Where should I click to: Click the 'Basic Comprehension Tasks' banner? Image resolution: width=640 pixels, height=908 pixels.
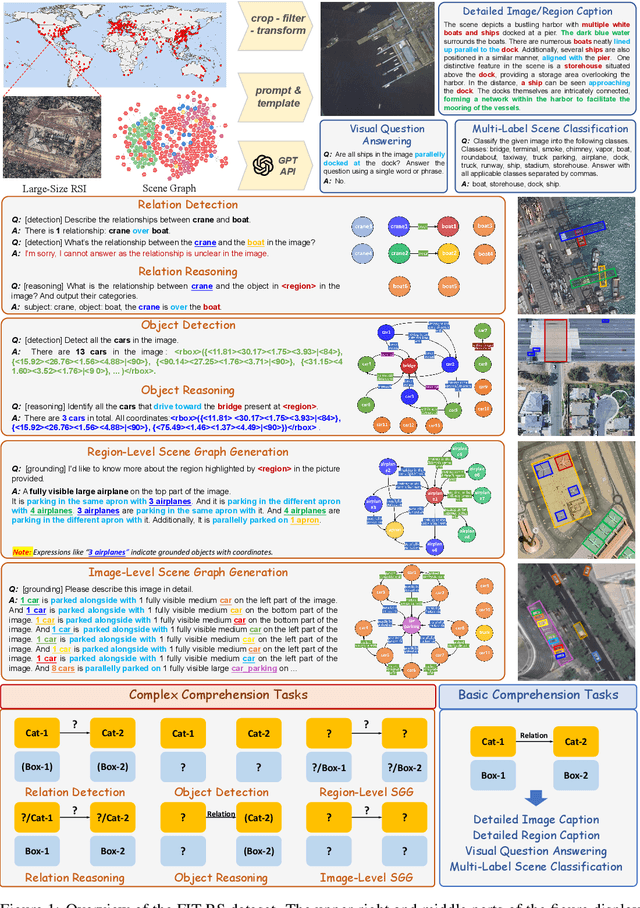537,695
